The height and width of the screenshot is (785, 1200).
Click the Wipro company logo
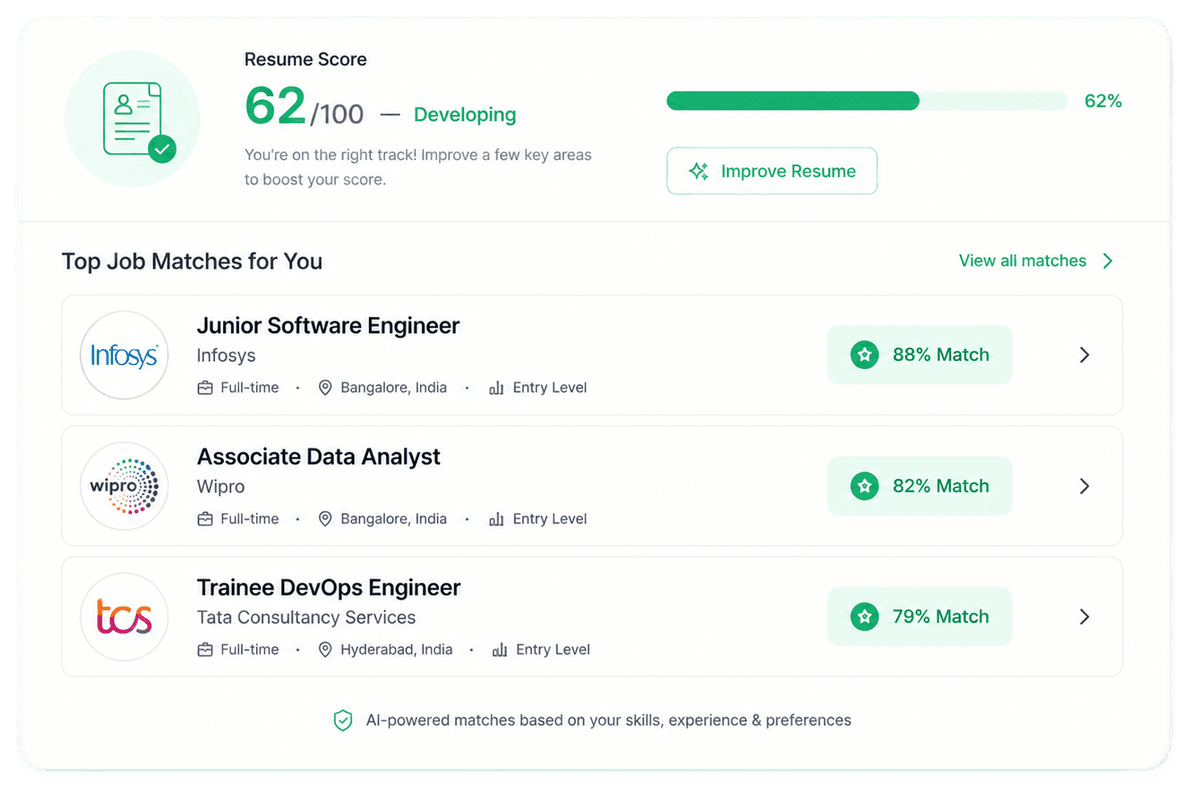(x=124, y=486)
